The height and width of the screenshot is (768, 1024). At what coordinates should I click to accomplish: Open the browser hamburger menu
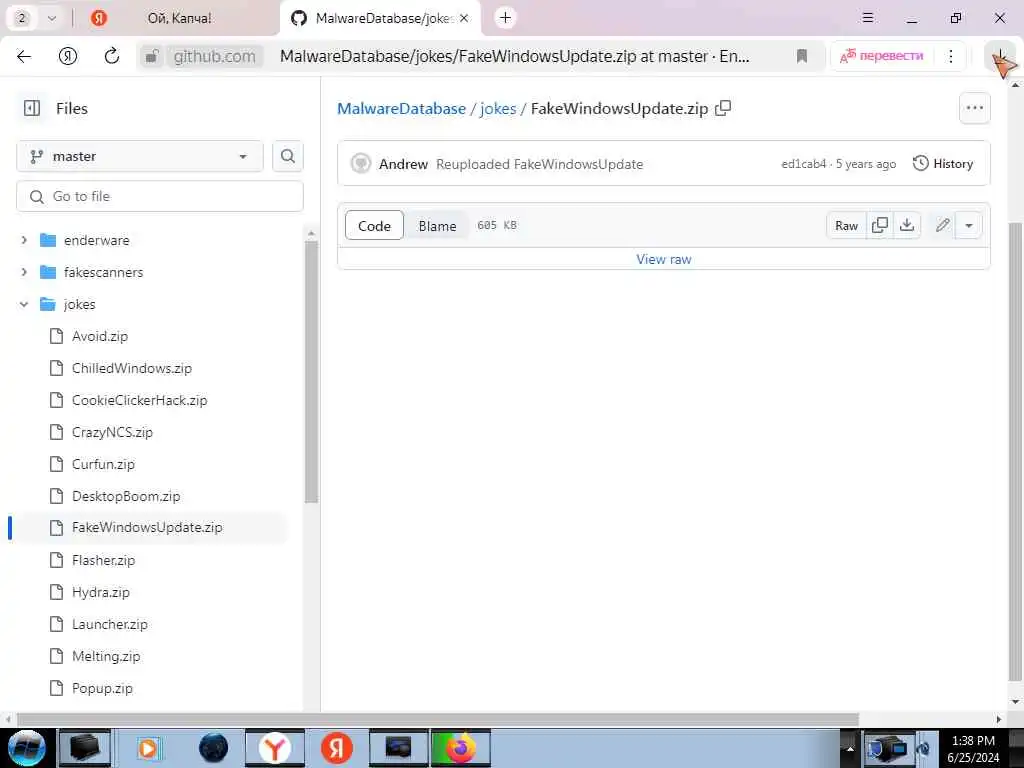867,18
